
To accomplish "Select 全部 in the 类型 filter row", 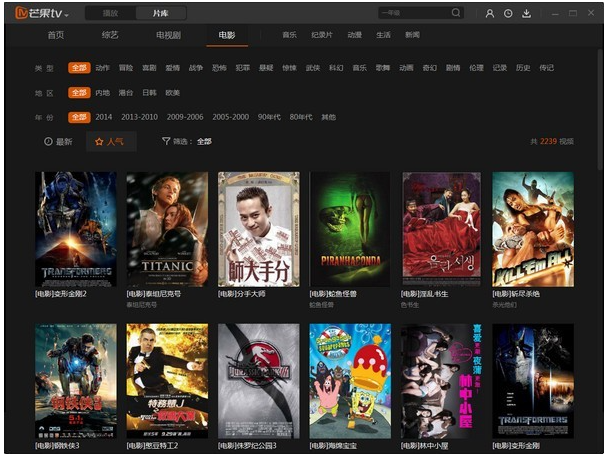I will click(x=79, y=68).
